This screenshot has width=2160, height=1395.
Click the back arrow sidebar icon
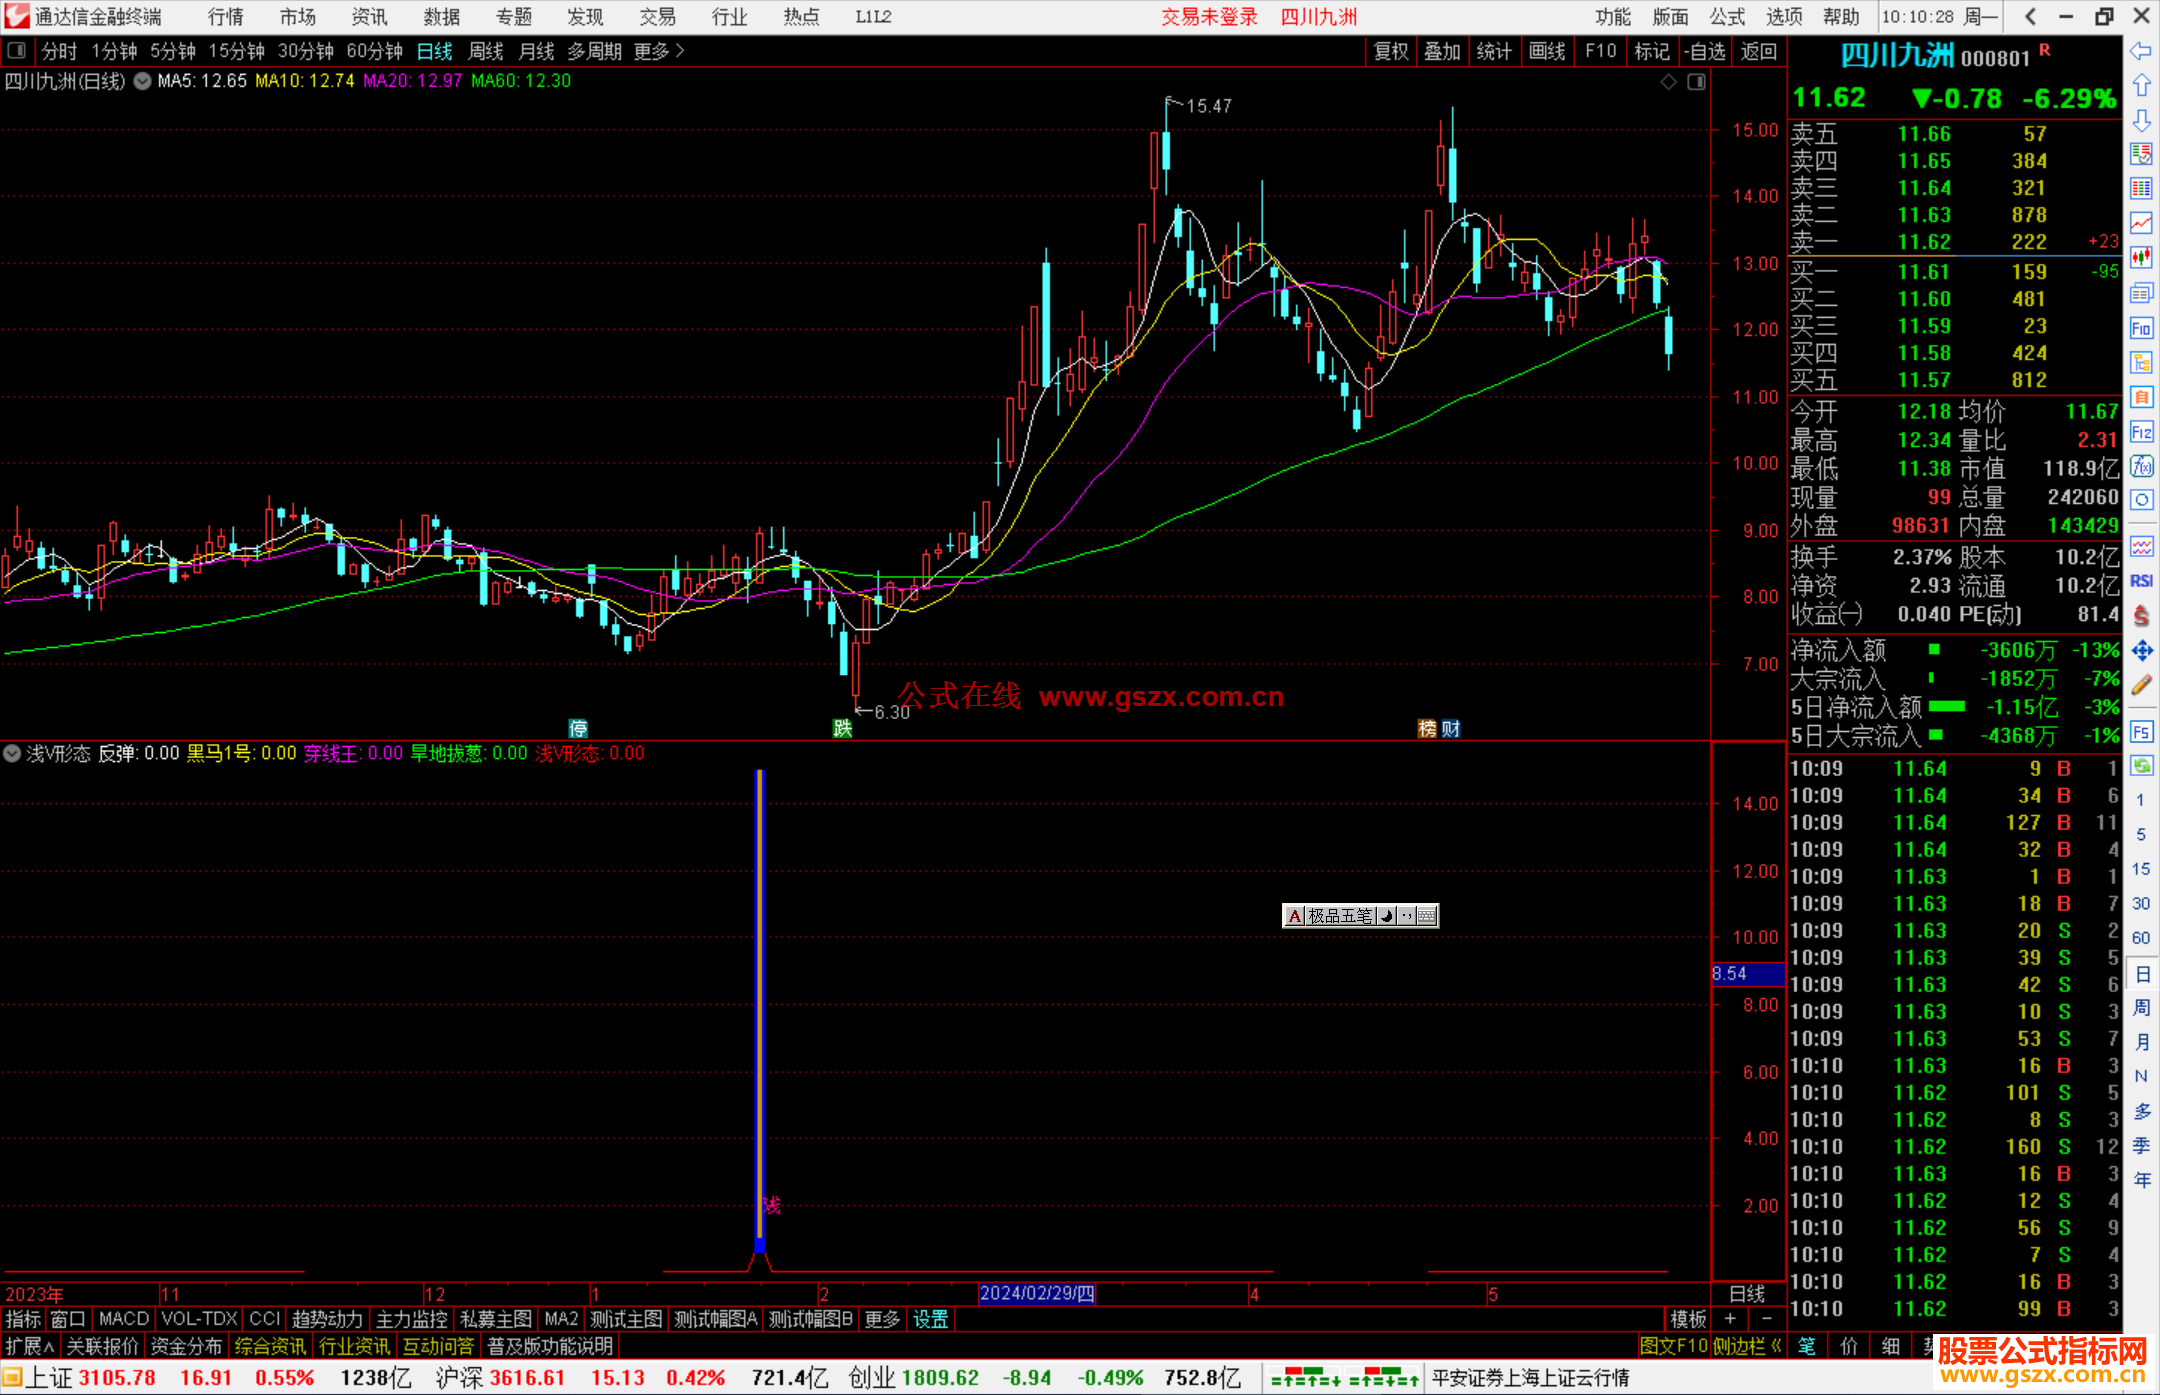[x=2141, y=51]
